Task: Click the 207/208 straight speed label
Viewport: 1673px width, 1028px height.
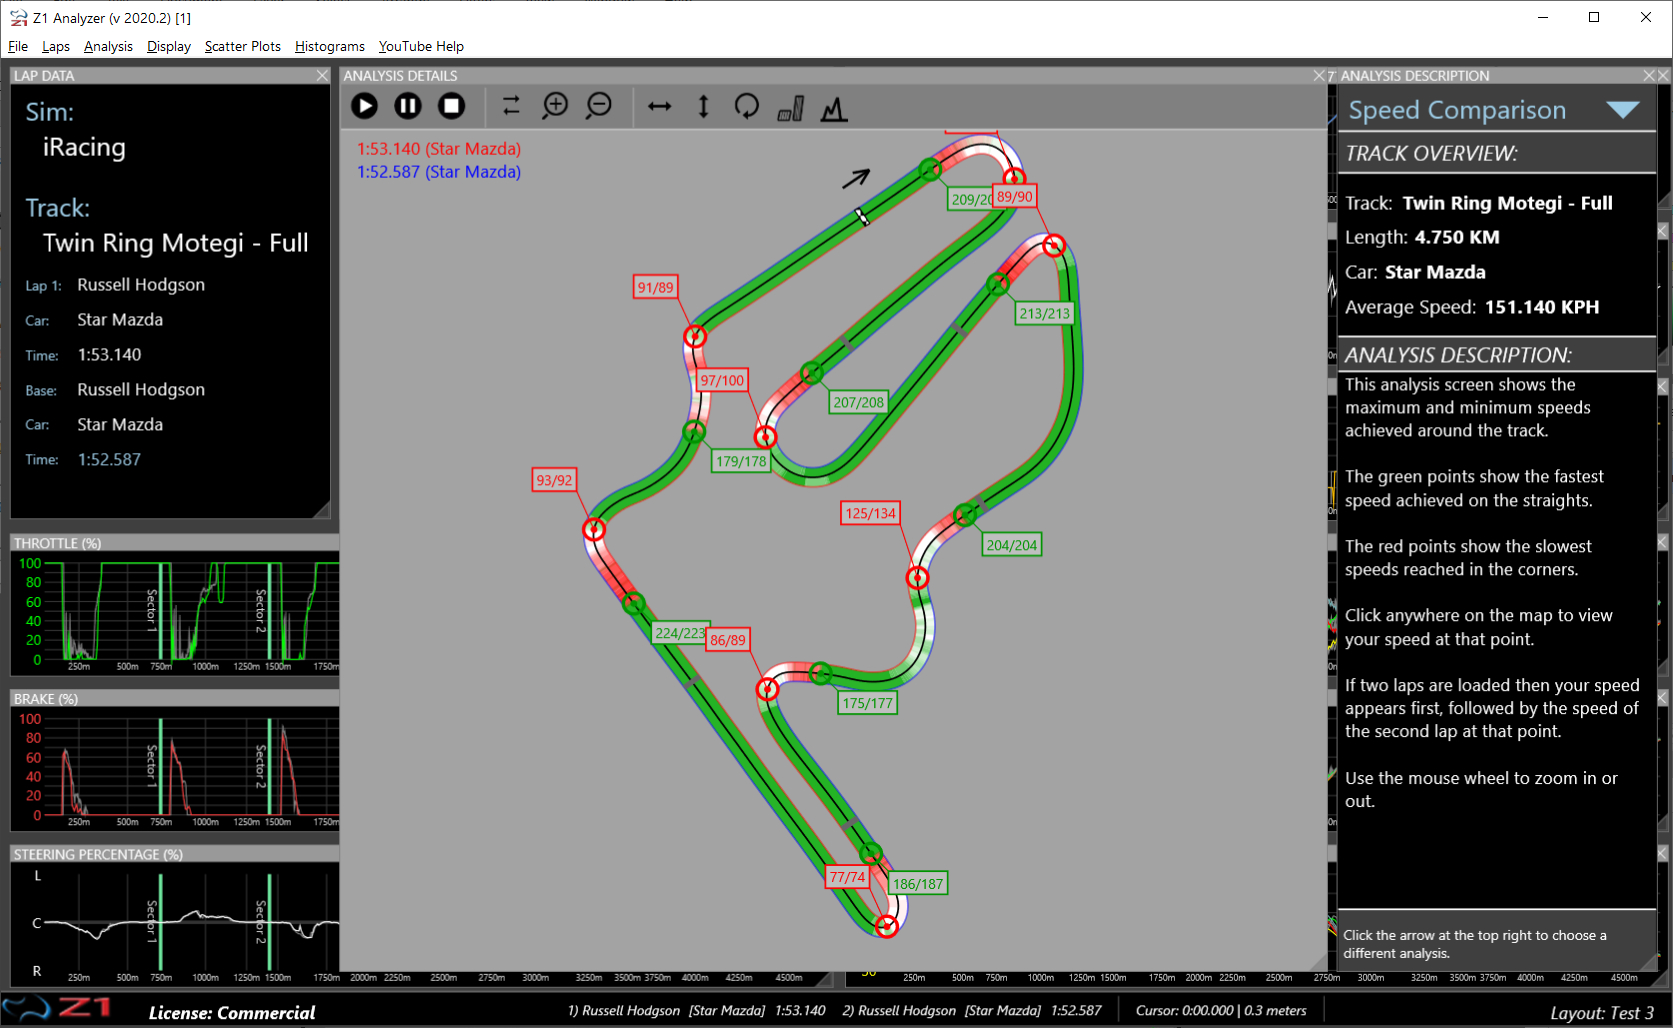Action: (x=859, y=402)
